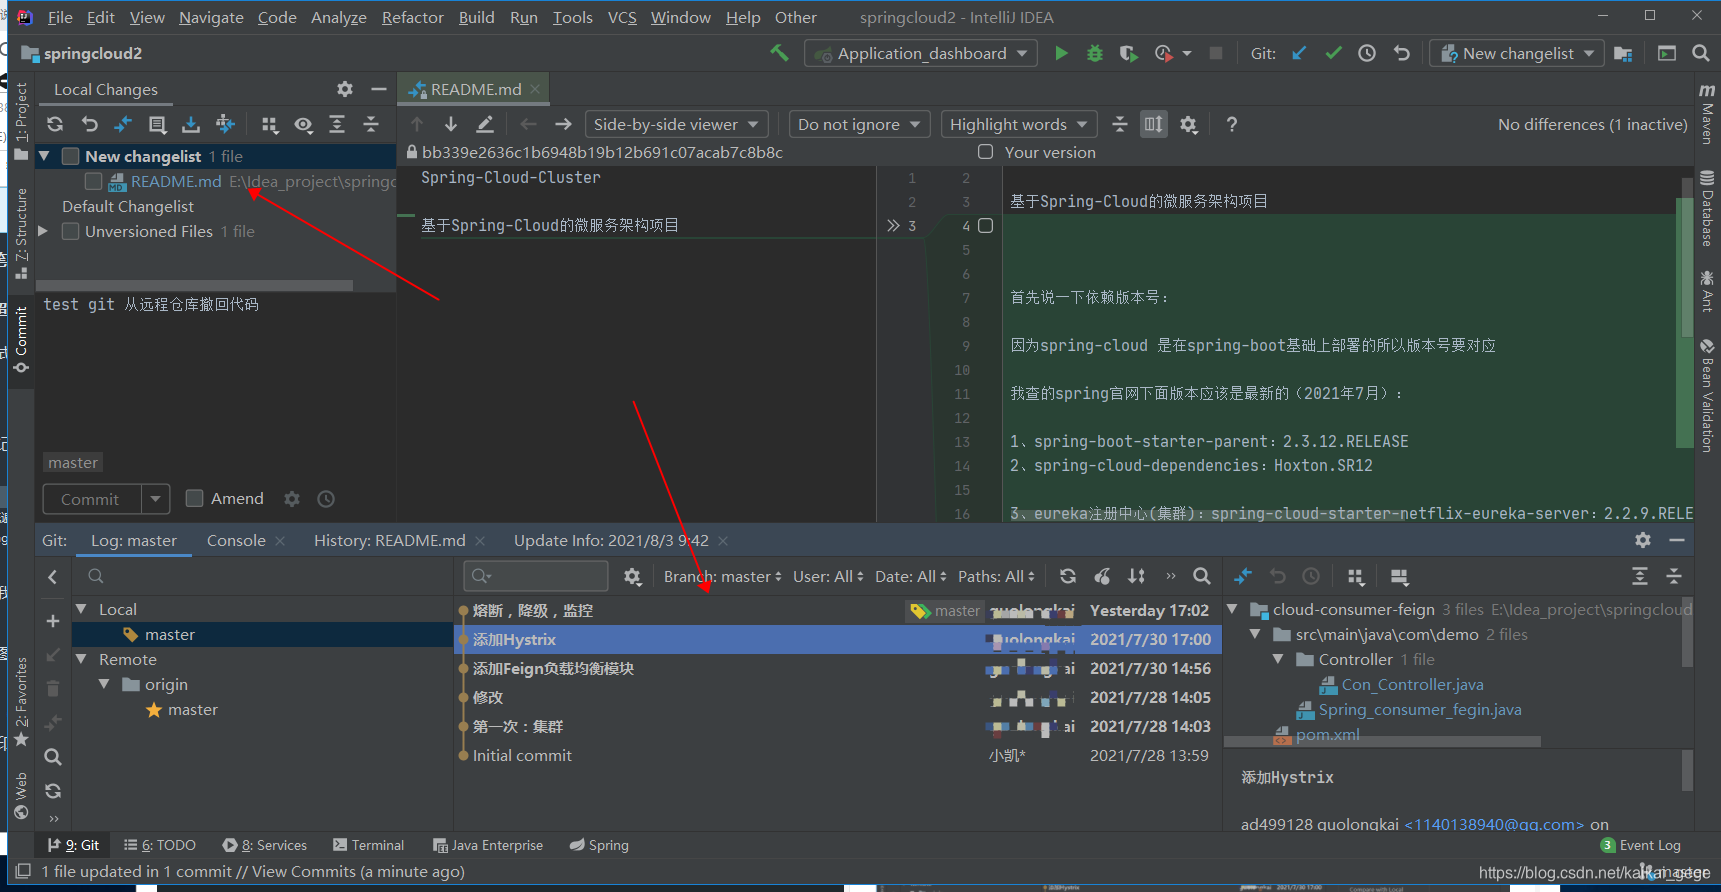The image size is (1721, 892).
Task: Open Application_dashboard run configuration dropdown
Action: [920, 53]
